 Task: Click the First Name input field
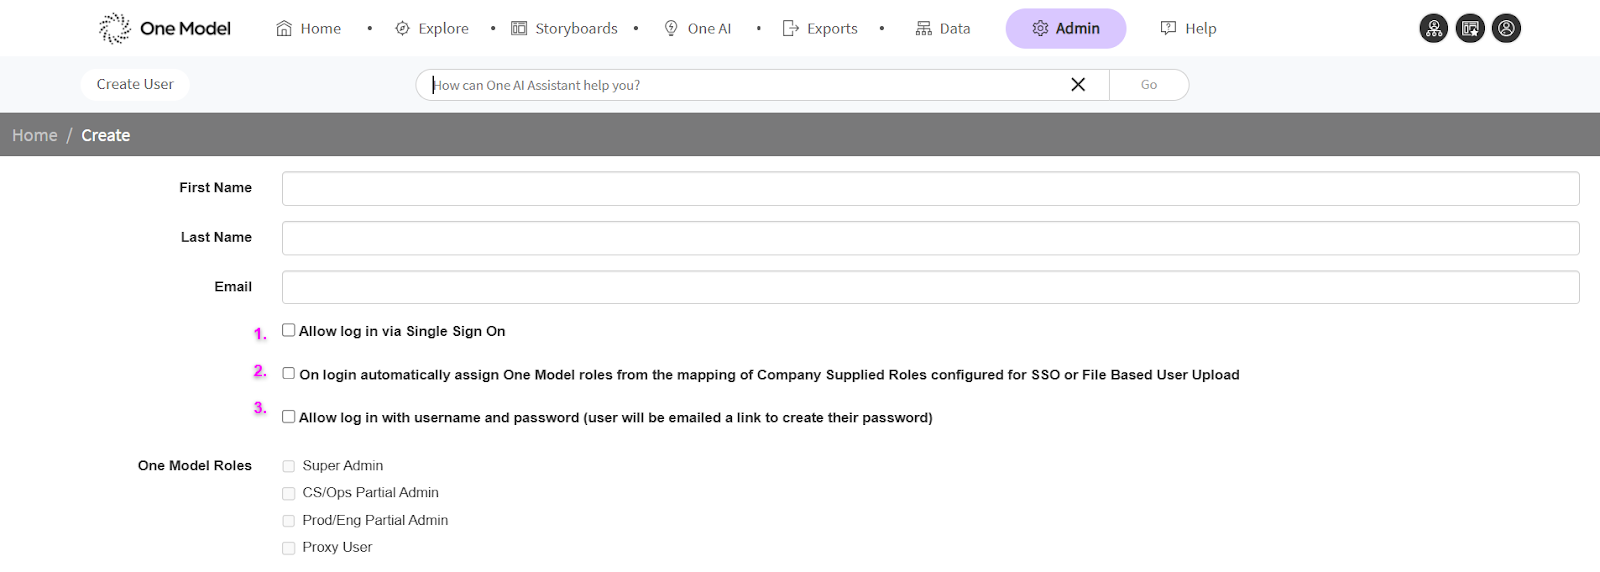930,188
